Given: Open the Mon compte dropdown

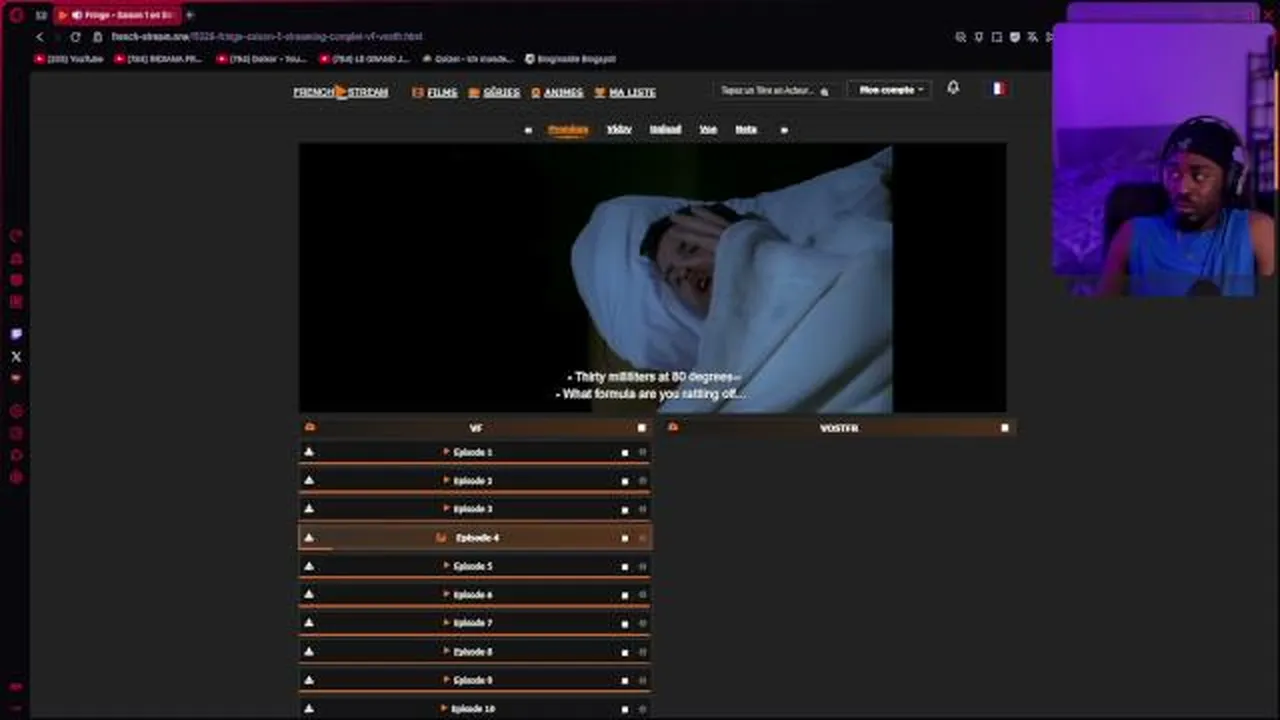Looking at the screenshot, I should tap(890, 90).
